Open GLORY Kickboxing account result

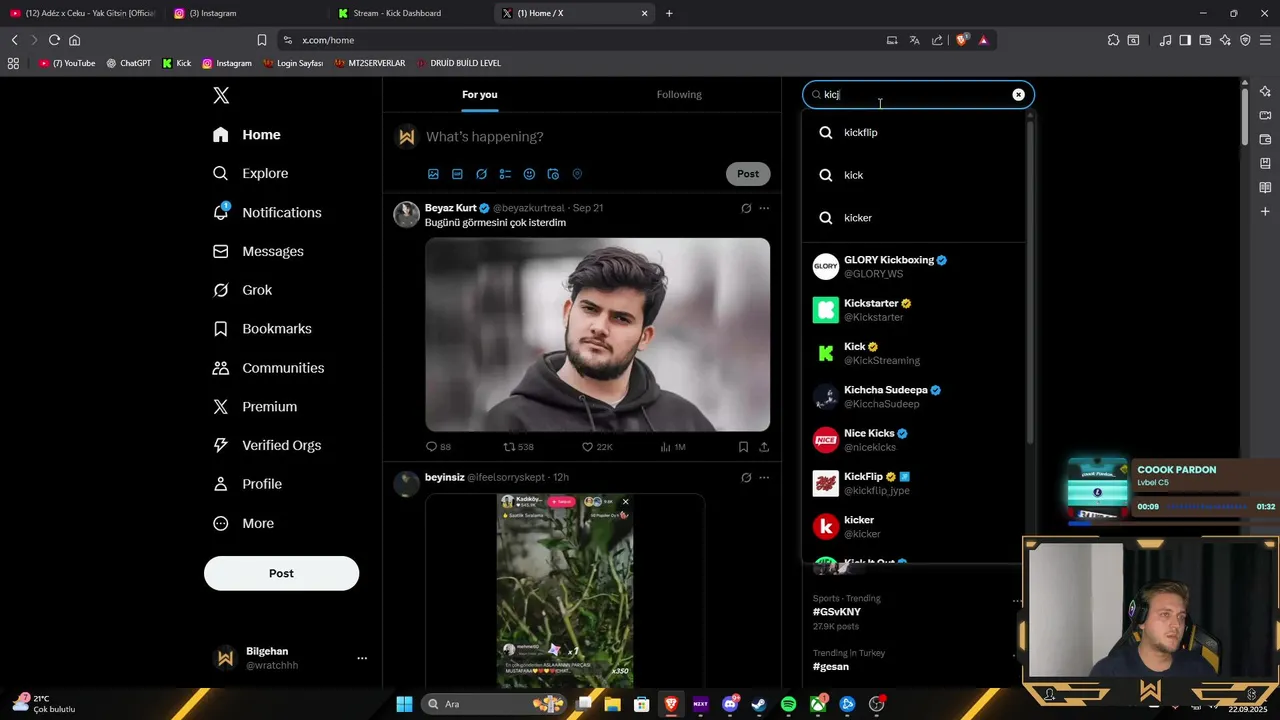pyautogui.click(x=913, y=266)
